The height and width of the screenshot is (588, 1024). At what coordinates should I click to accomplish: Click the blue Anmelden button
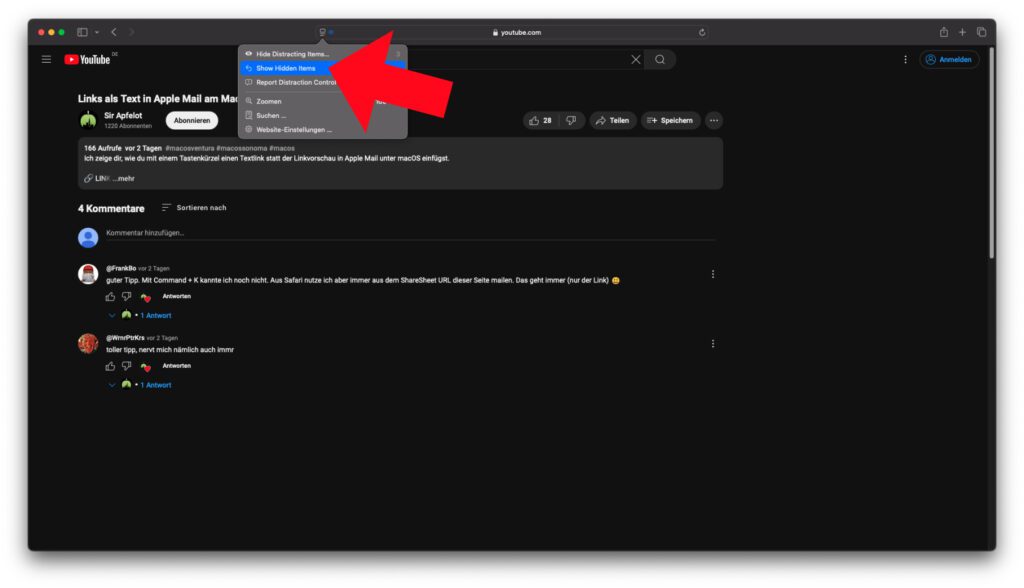948,59
